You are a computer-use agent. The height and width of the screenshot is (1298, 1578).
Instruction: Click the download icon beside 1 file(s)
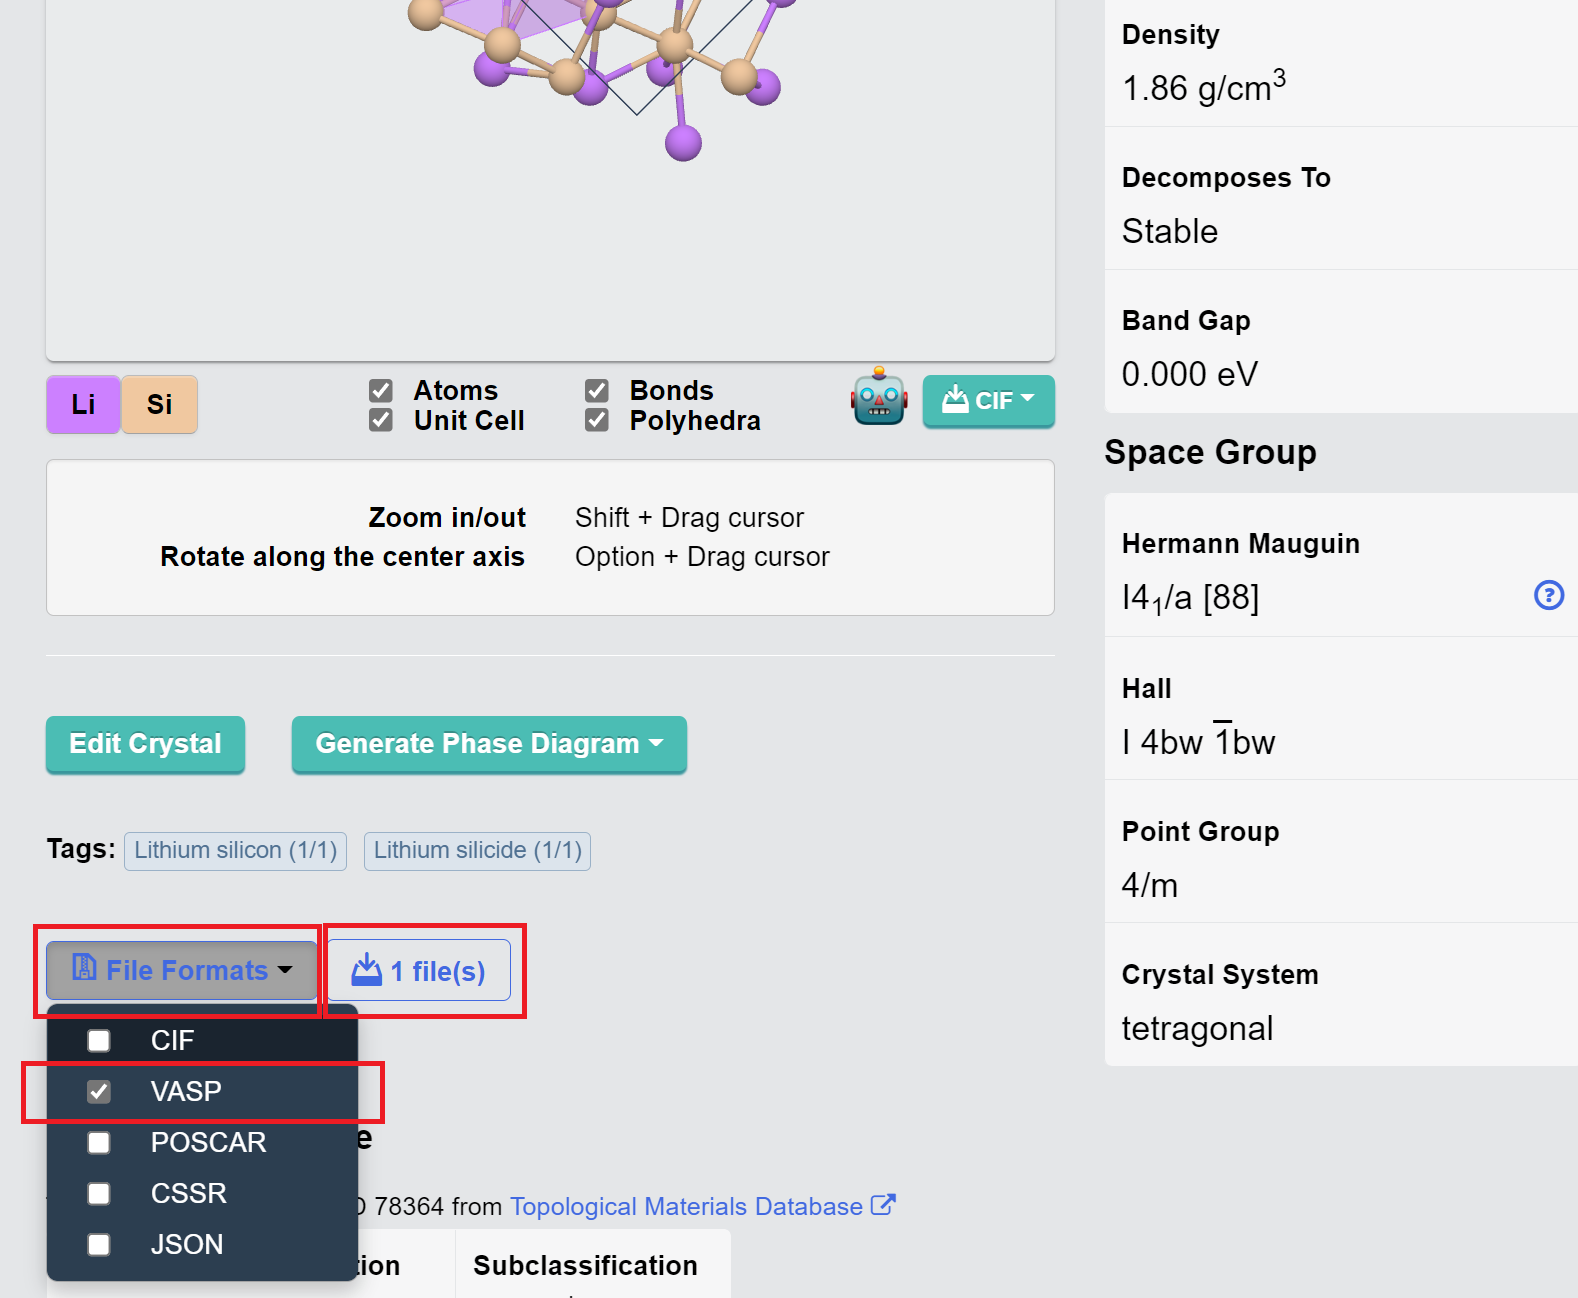tap(367, 970)
